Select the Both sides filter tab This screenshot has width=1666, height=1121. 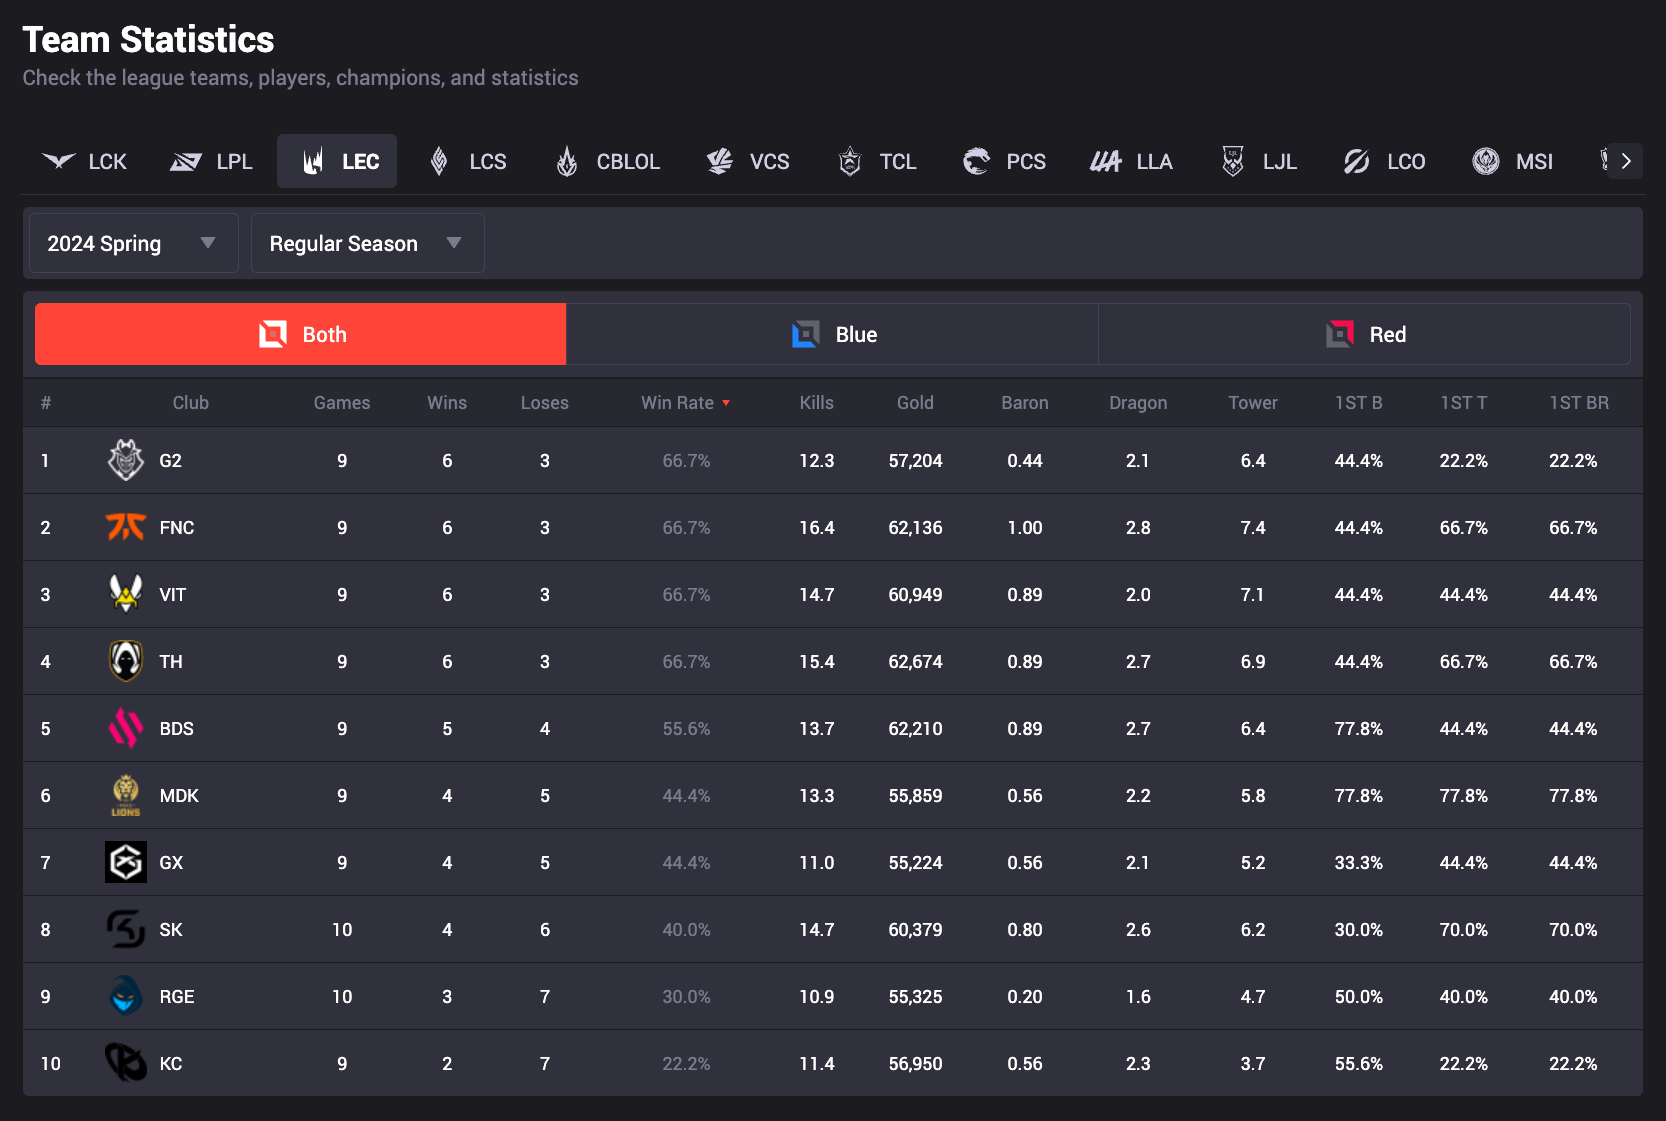300,334
